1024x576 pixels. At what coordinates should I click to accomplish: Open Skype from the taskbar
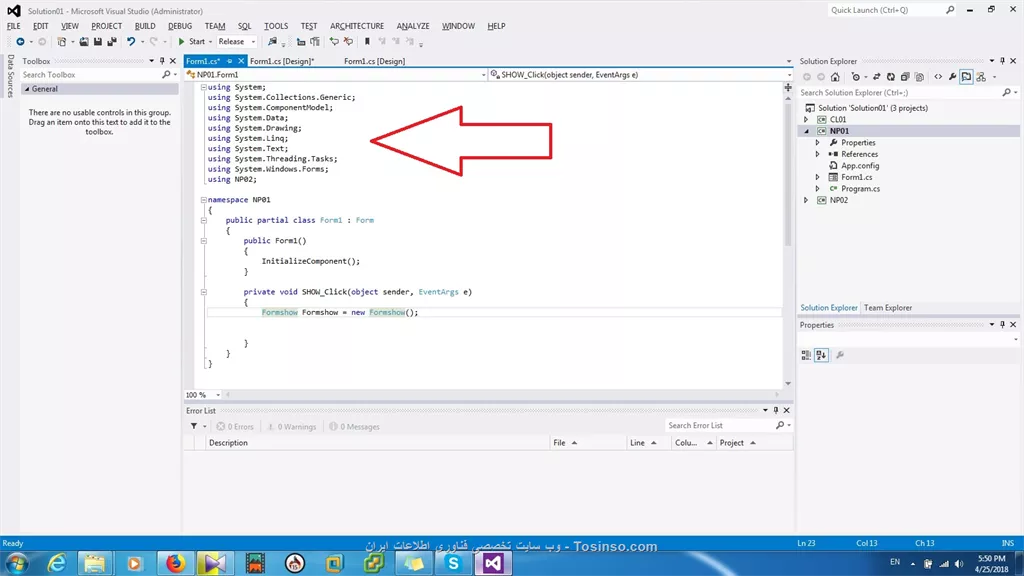coord(453,563)
